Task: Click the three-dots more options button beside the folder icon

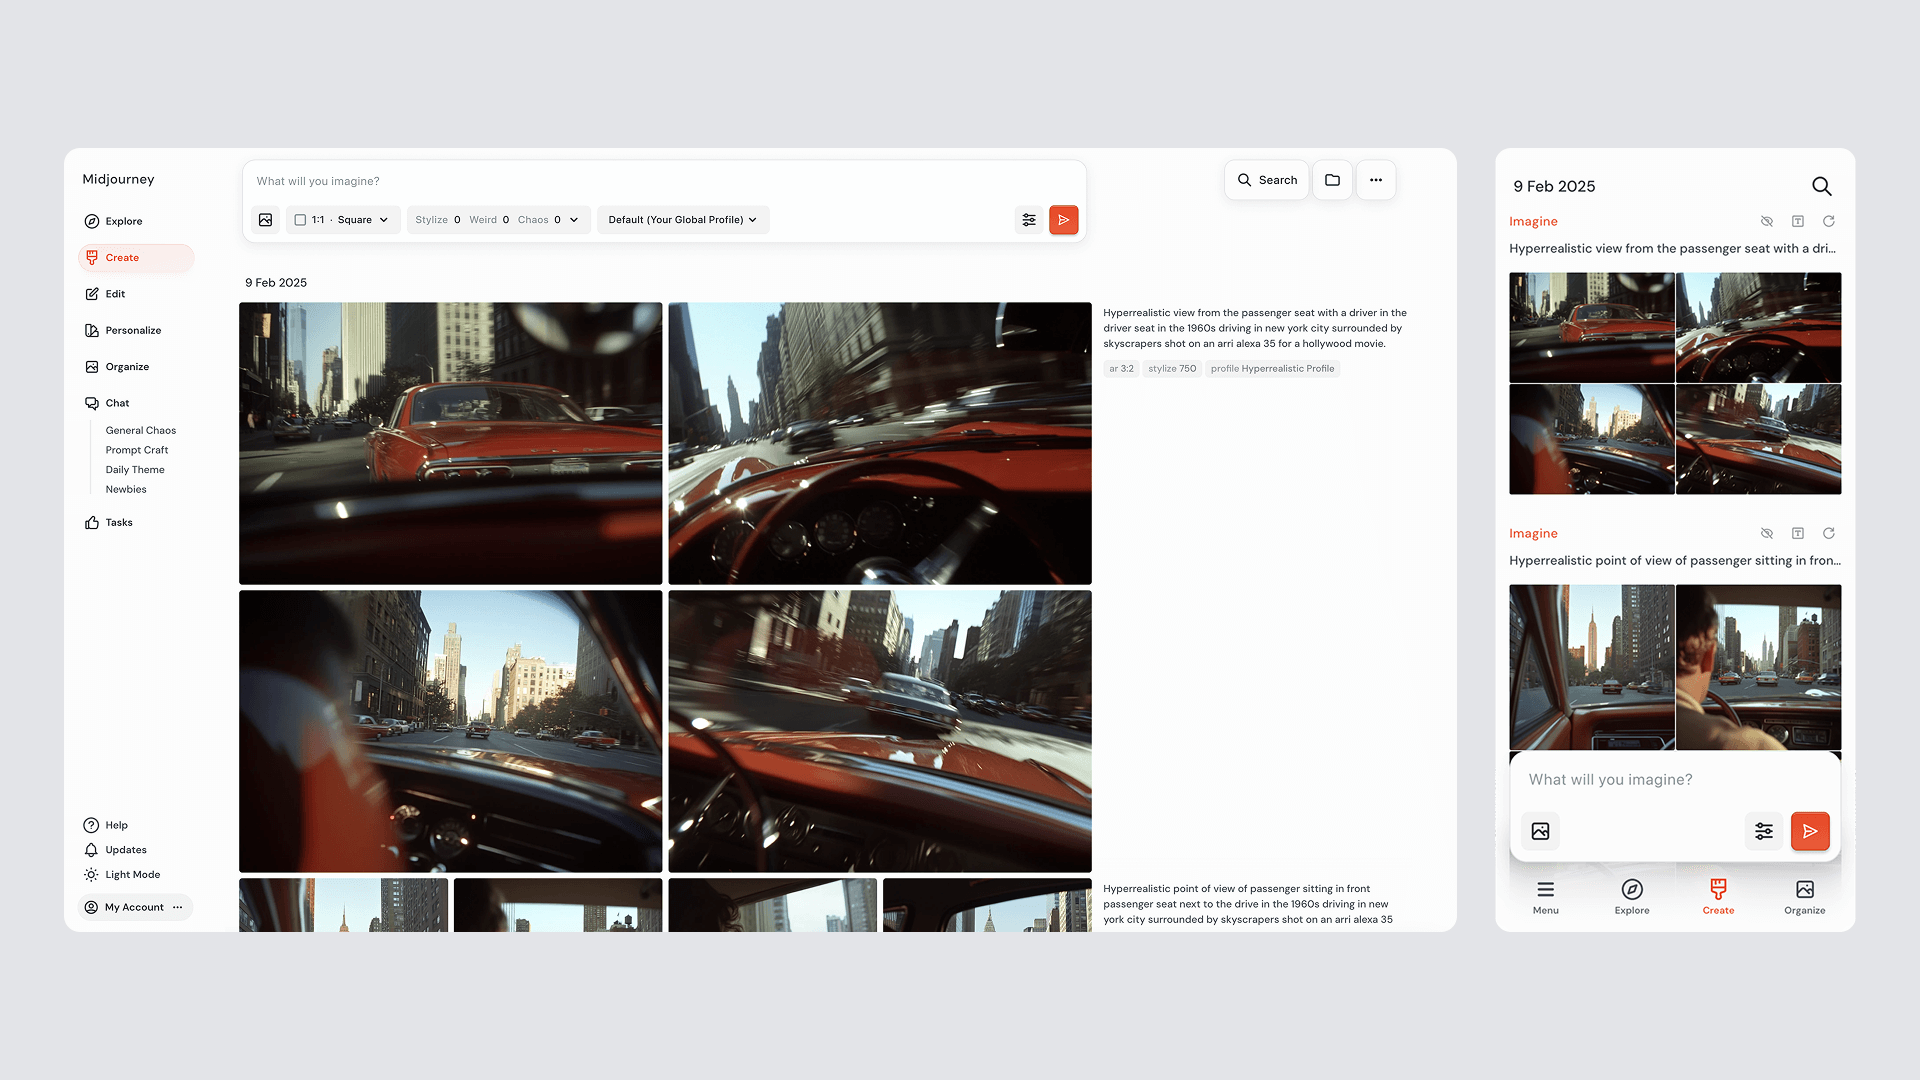Action: click(x=1376, y=180)
